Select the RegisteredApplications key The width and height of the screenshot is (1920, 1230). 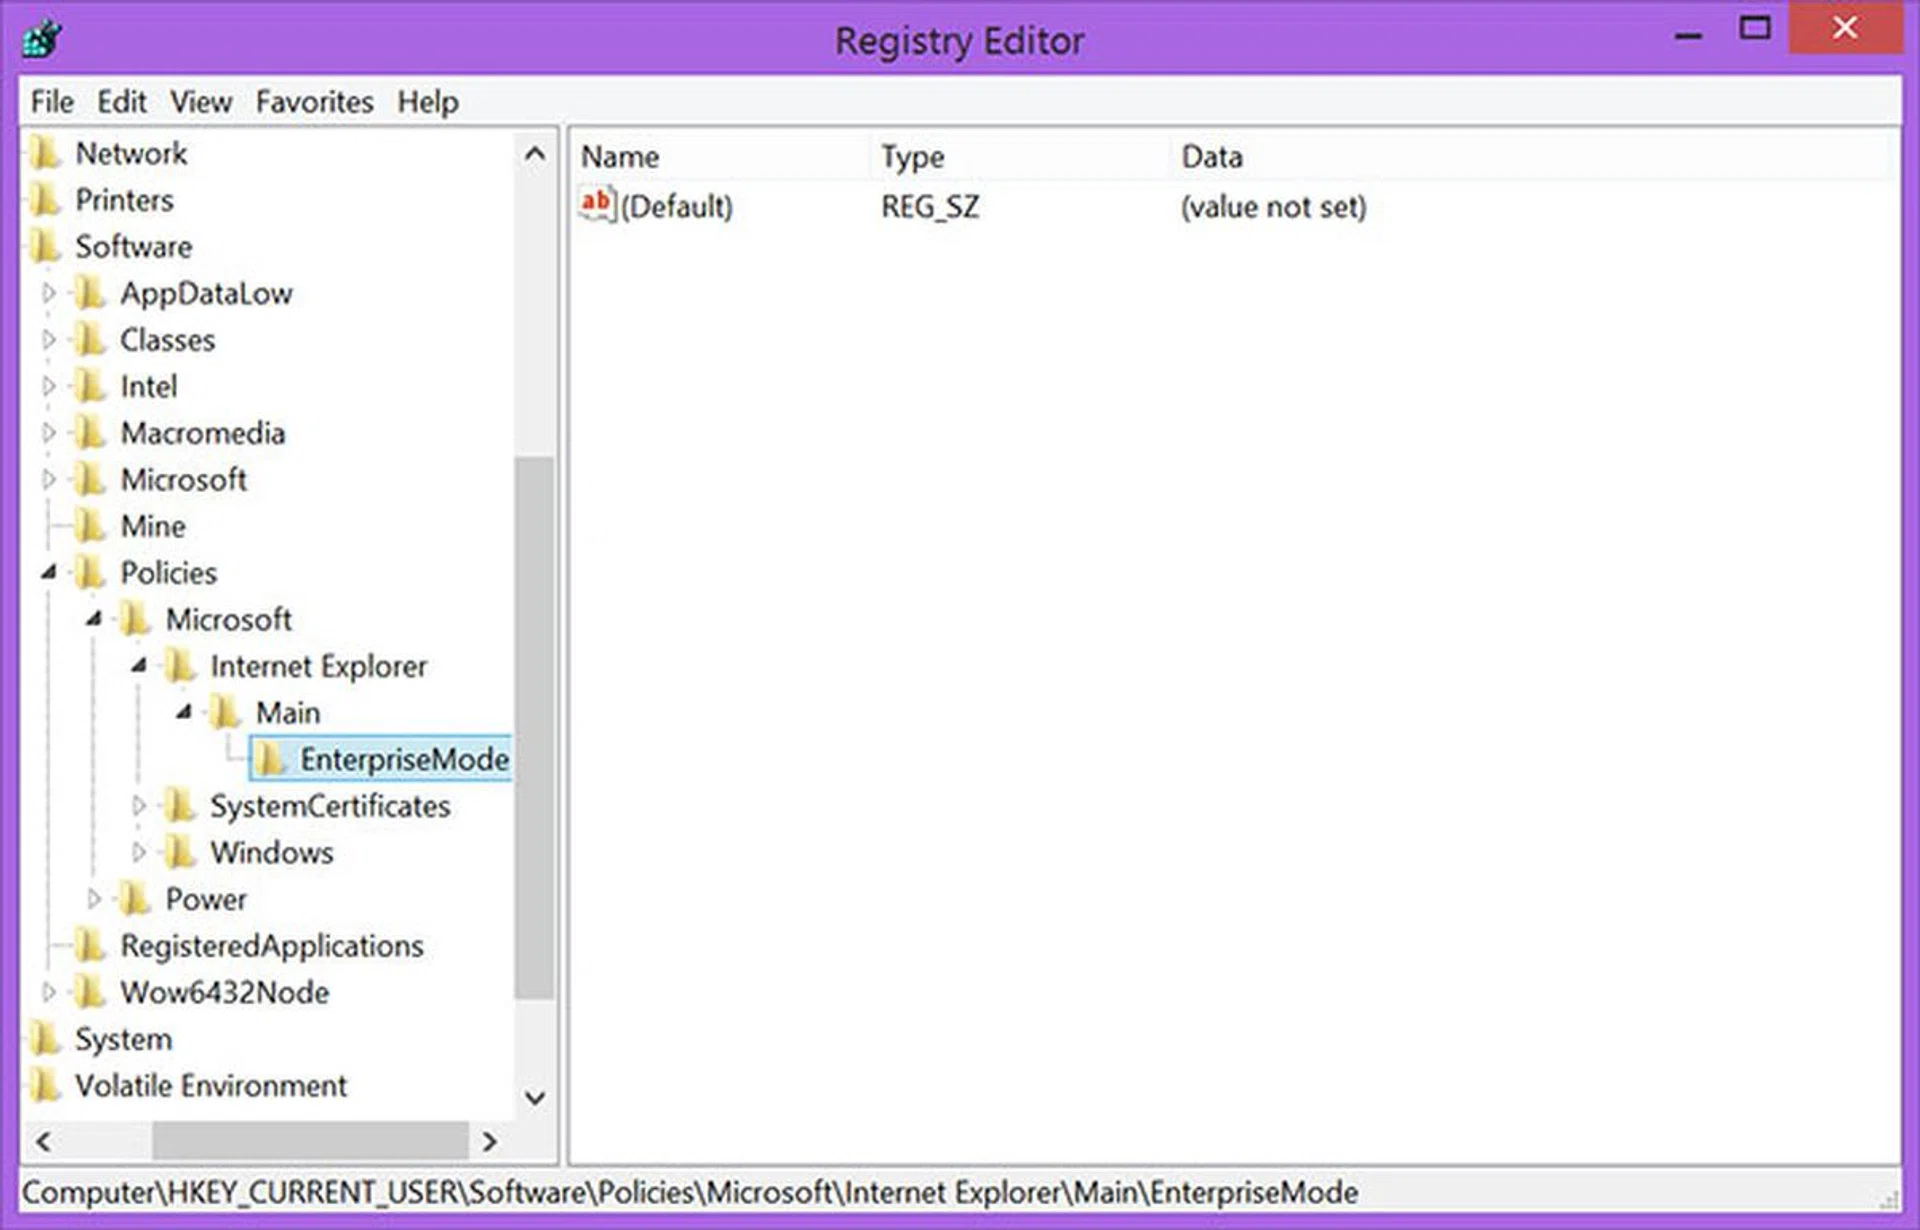coord(271,946)
